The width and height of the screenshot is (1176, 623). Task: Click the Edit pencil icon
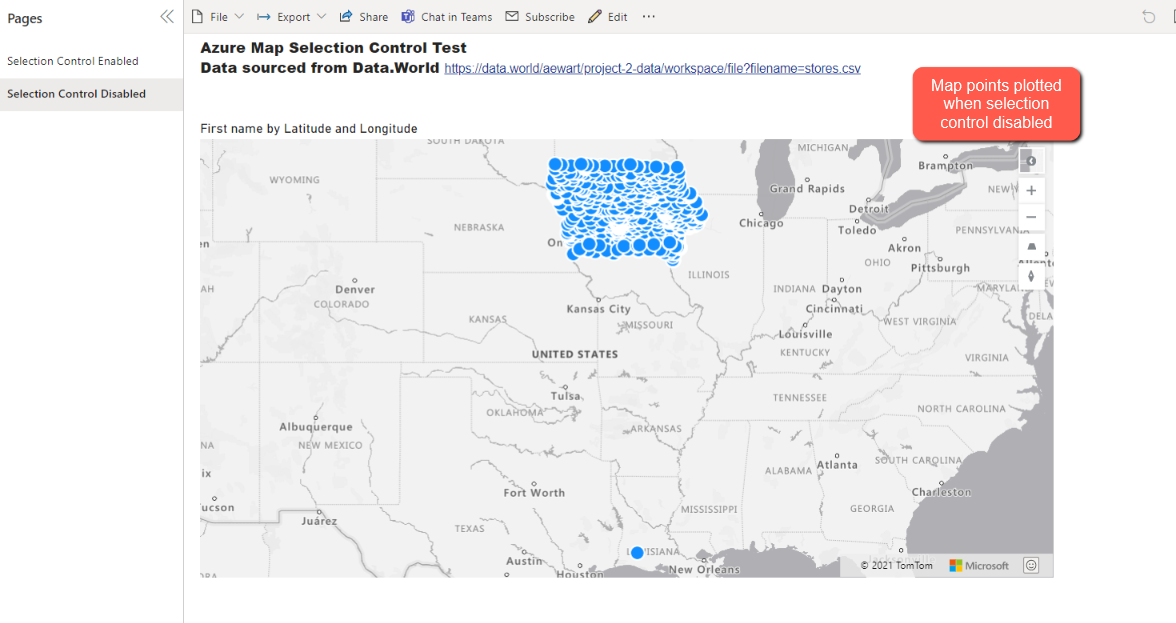(595, 16)
